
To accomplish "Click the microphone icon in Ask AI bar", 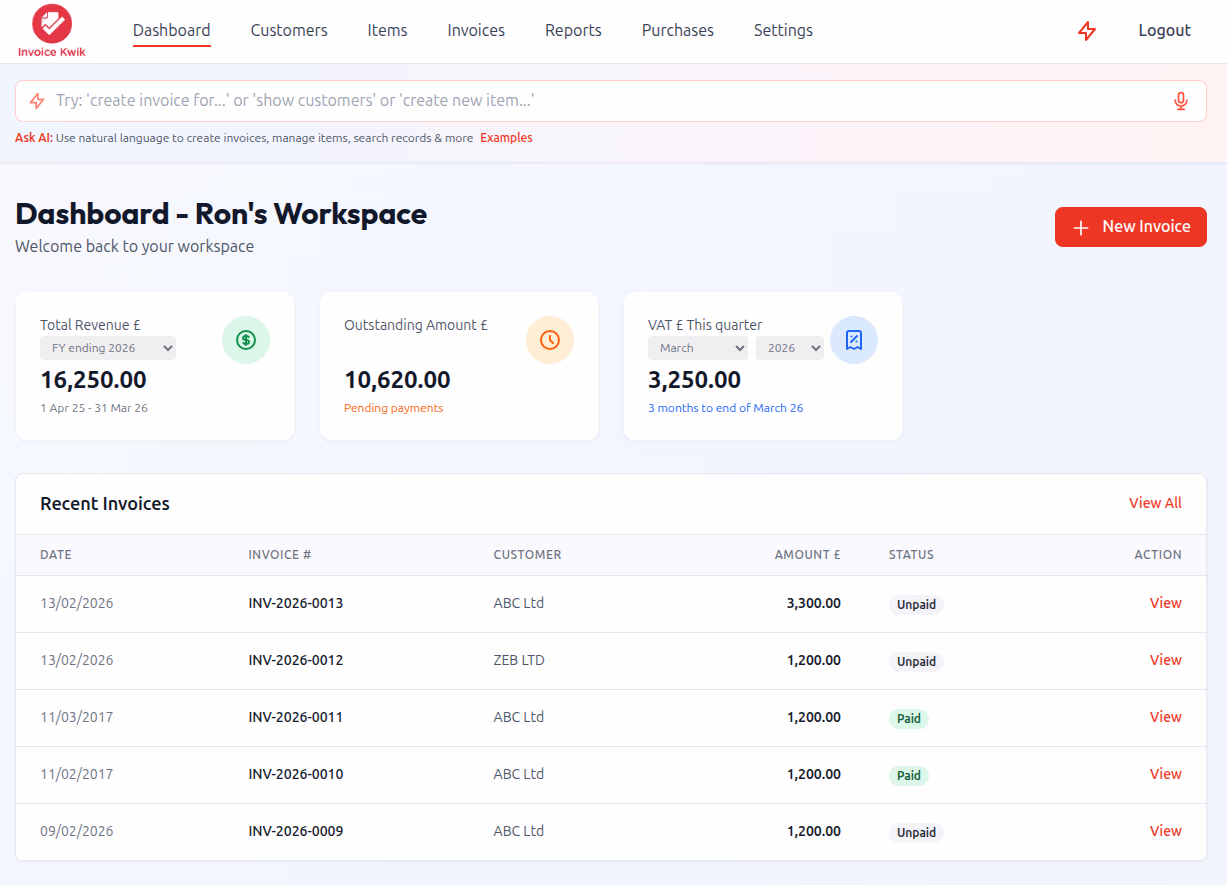I will point(1181,101).
